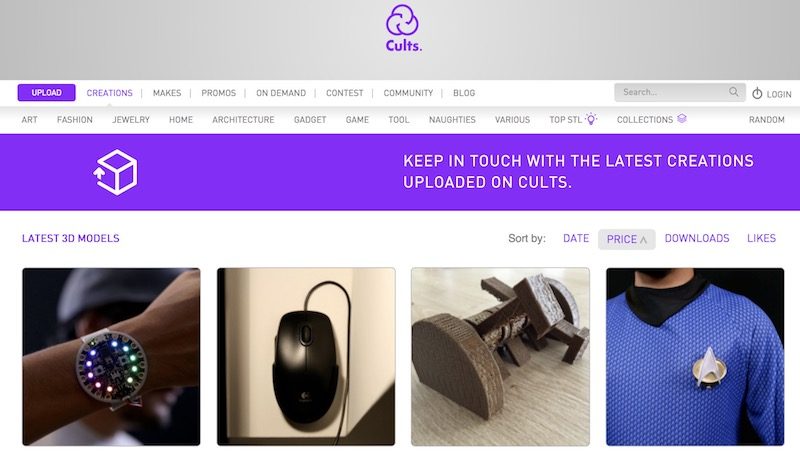This screenshot has height=453, width=800.
Task: Click the Collections stack icon
Action: click(682, 119)
